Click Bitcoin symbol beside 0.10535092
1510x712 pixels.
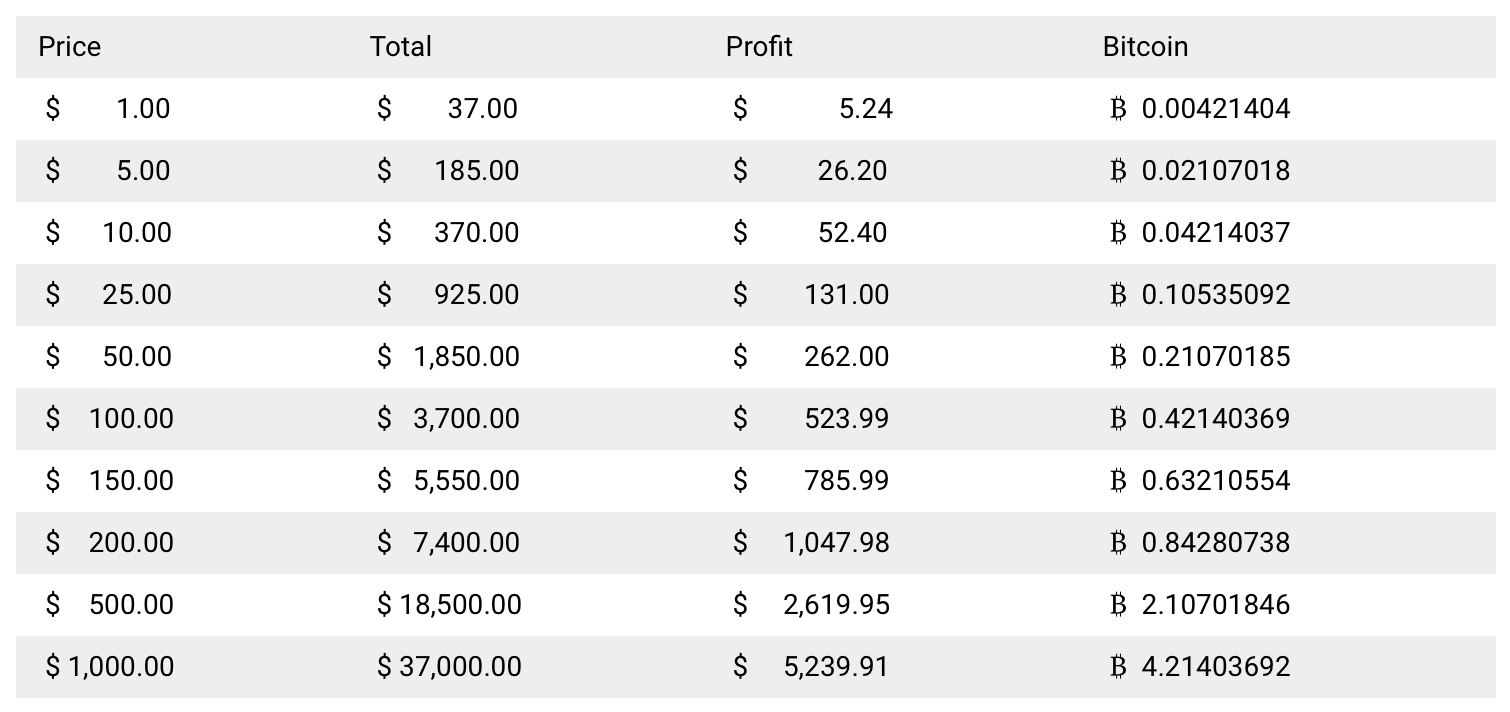tap(1119, 294)
